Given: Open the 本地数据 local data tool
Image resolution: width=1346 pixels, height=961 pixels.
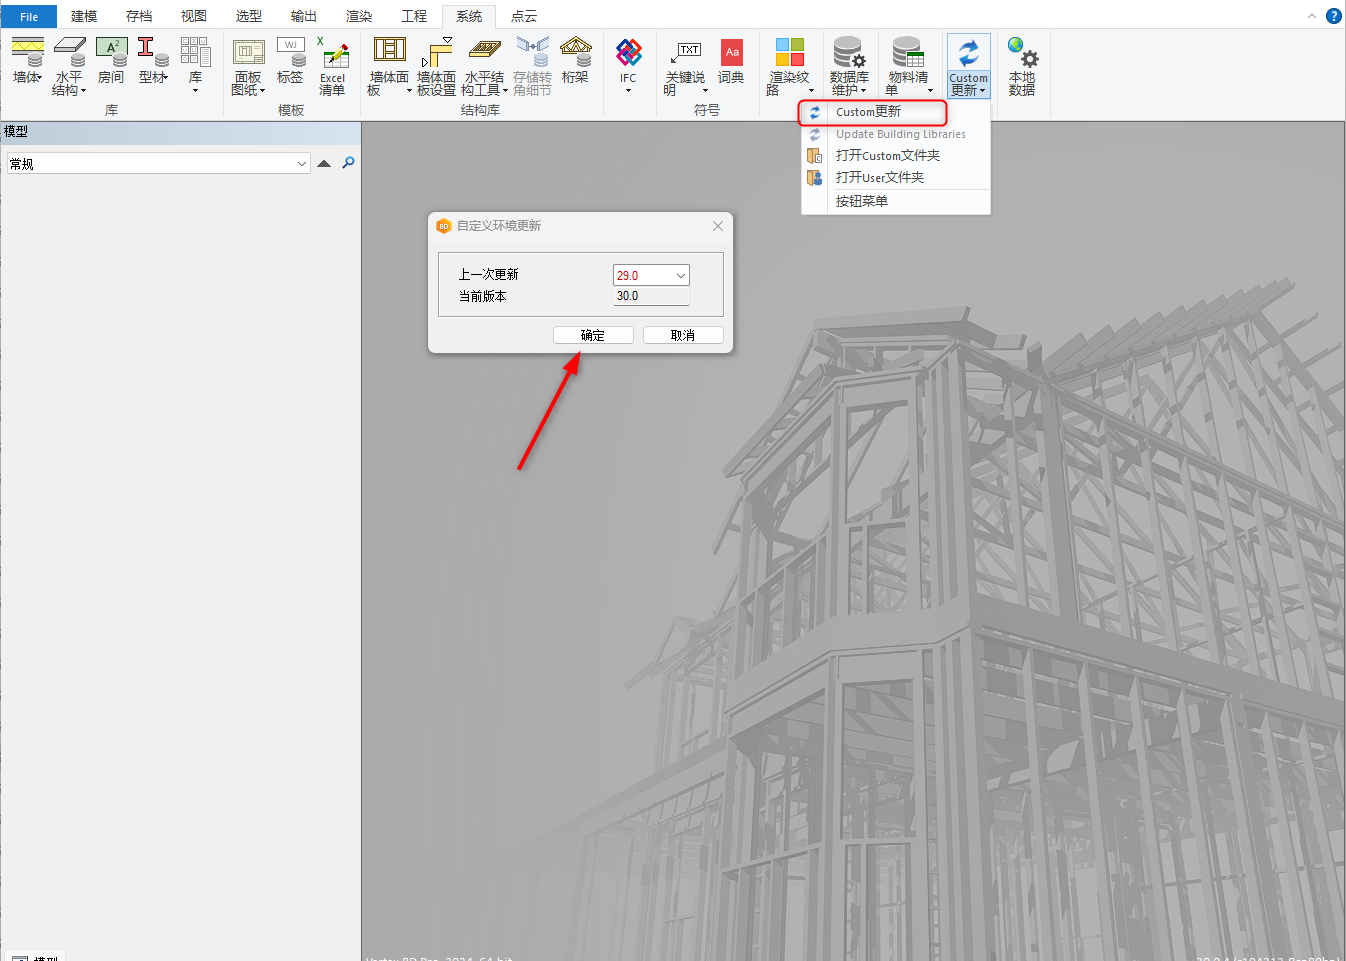Looking at the screenshot, I should (1022, 66).
